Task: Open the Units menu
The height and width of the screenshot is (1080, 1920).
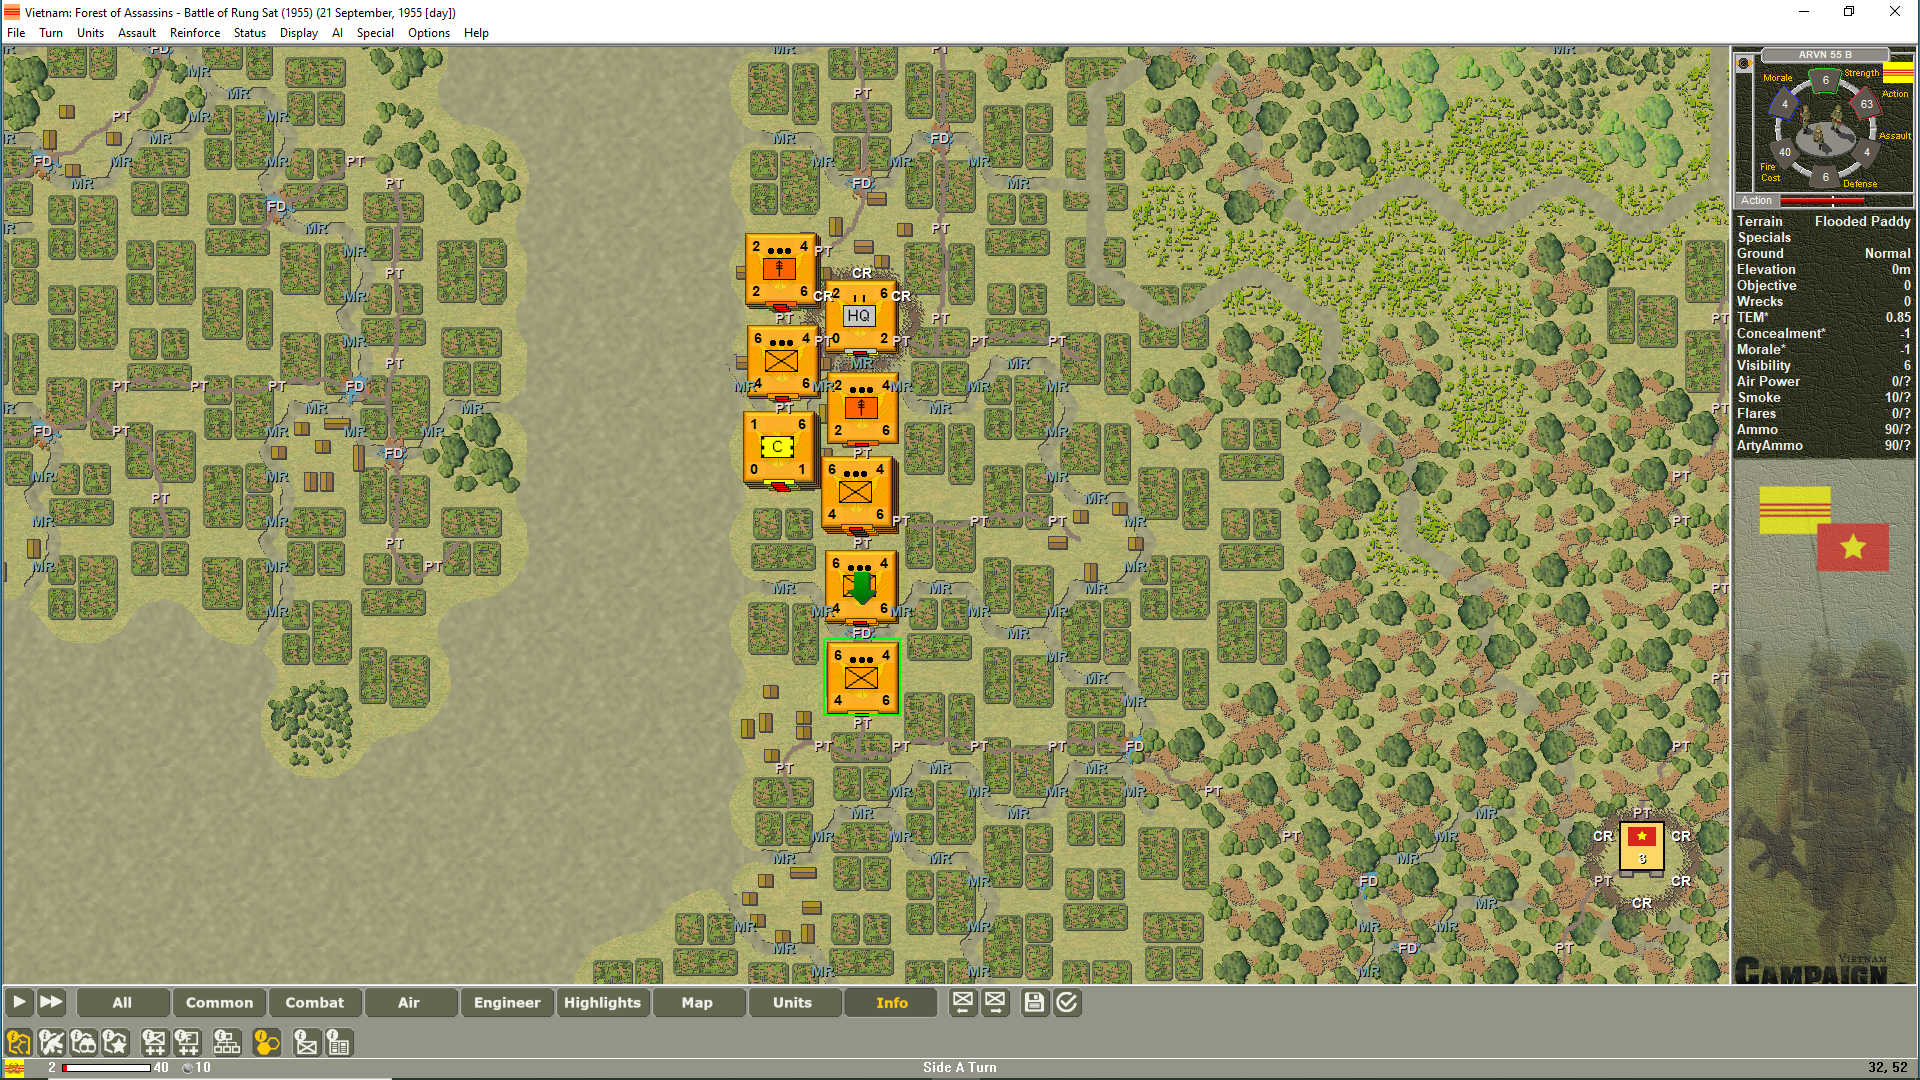Action: click(x=90, y=32)
